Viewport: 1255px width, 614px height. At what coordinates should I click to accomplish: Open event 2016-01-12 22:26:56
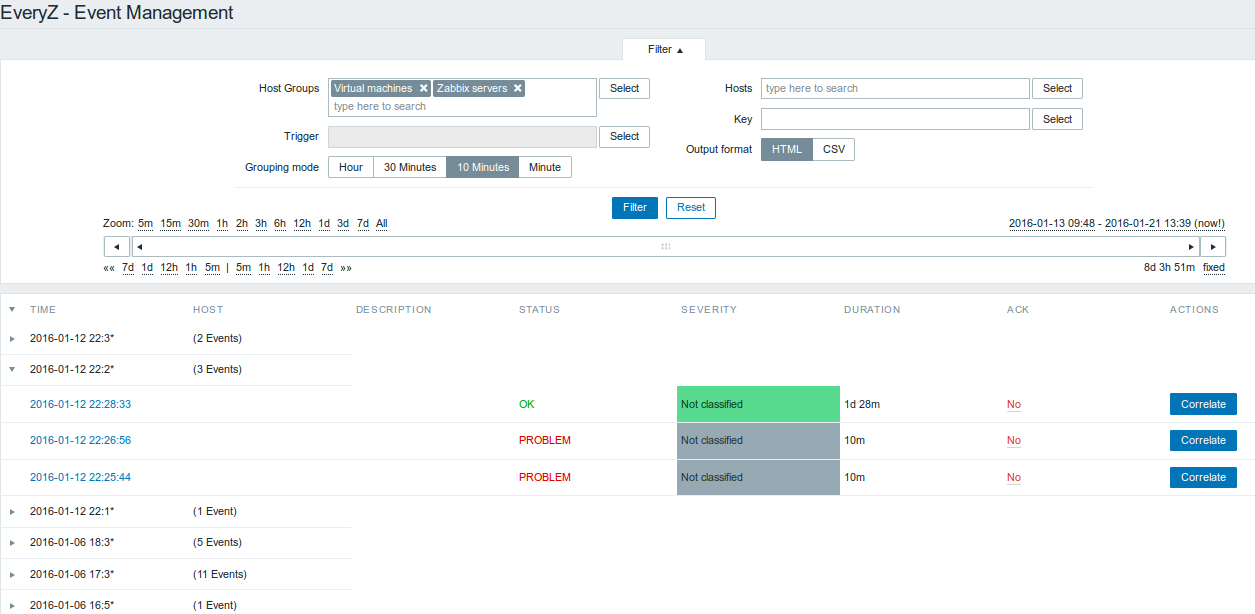point(80,441)
